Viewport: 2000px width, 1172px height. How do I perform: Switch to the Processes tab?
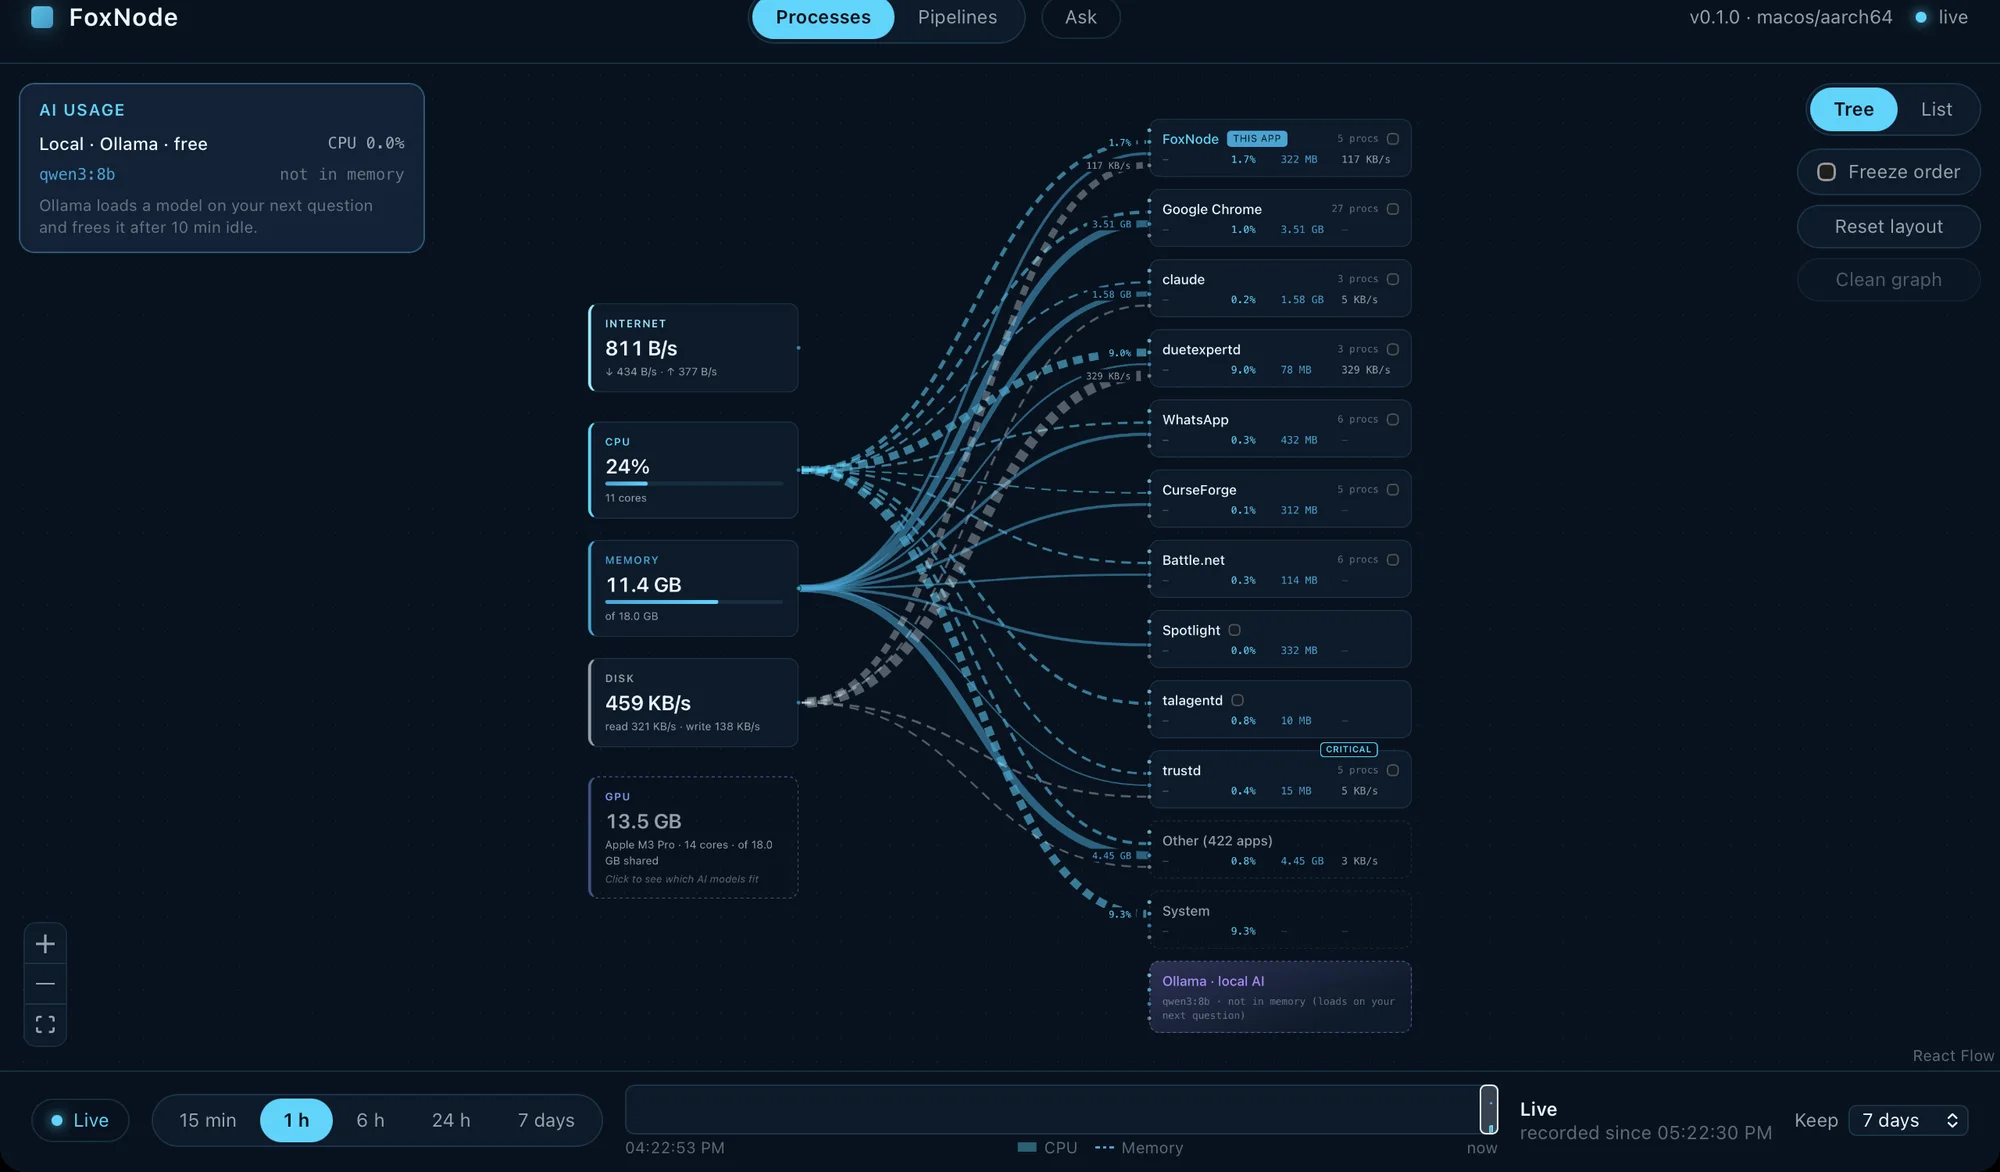823,17
